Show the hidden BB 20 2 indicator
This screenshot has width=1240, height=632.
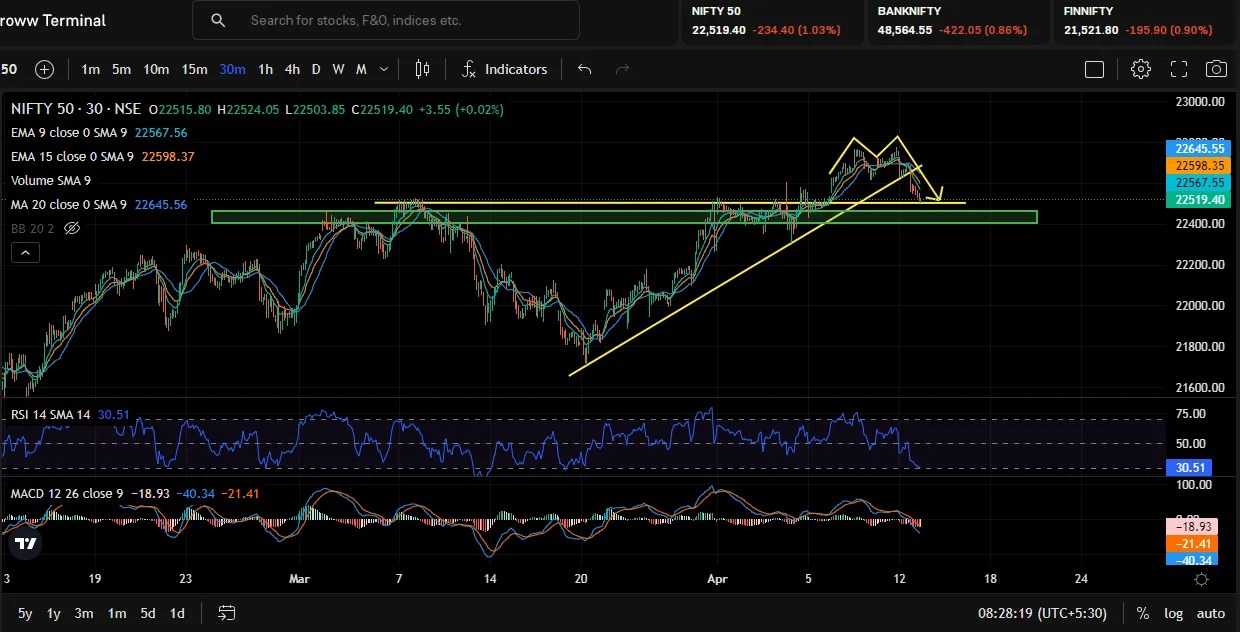point(71,228)
